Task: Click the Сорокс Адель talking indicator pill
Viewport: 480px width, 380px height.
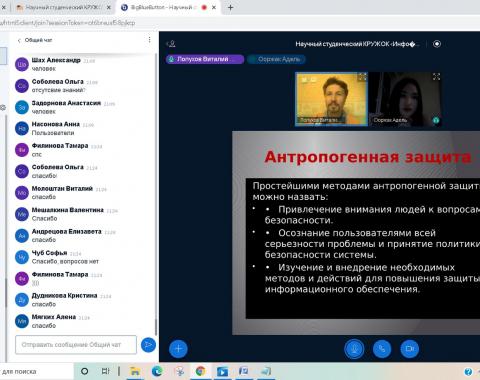Action: pyautogui.click(x=276, y=59)
